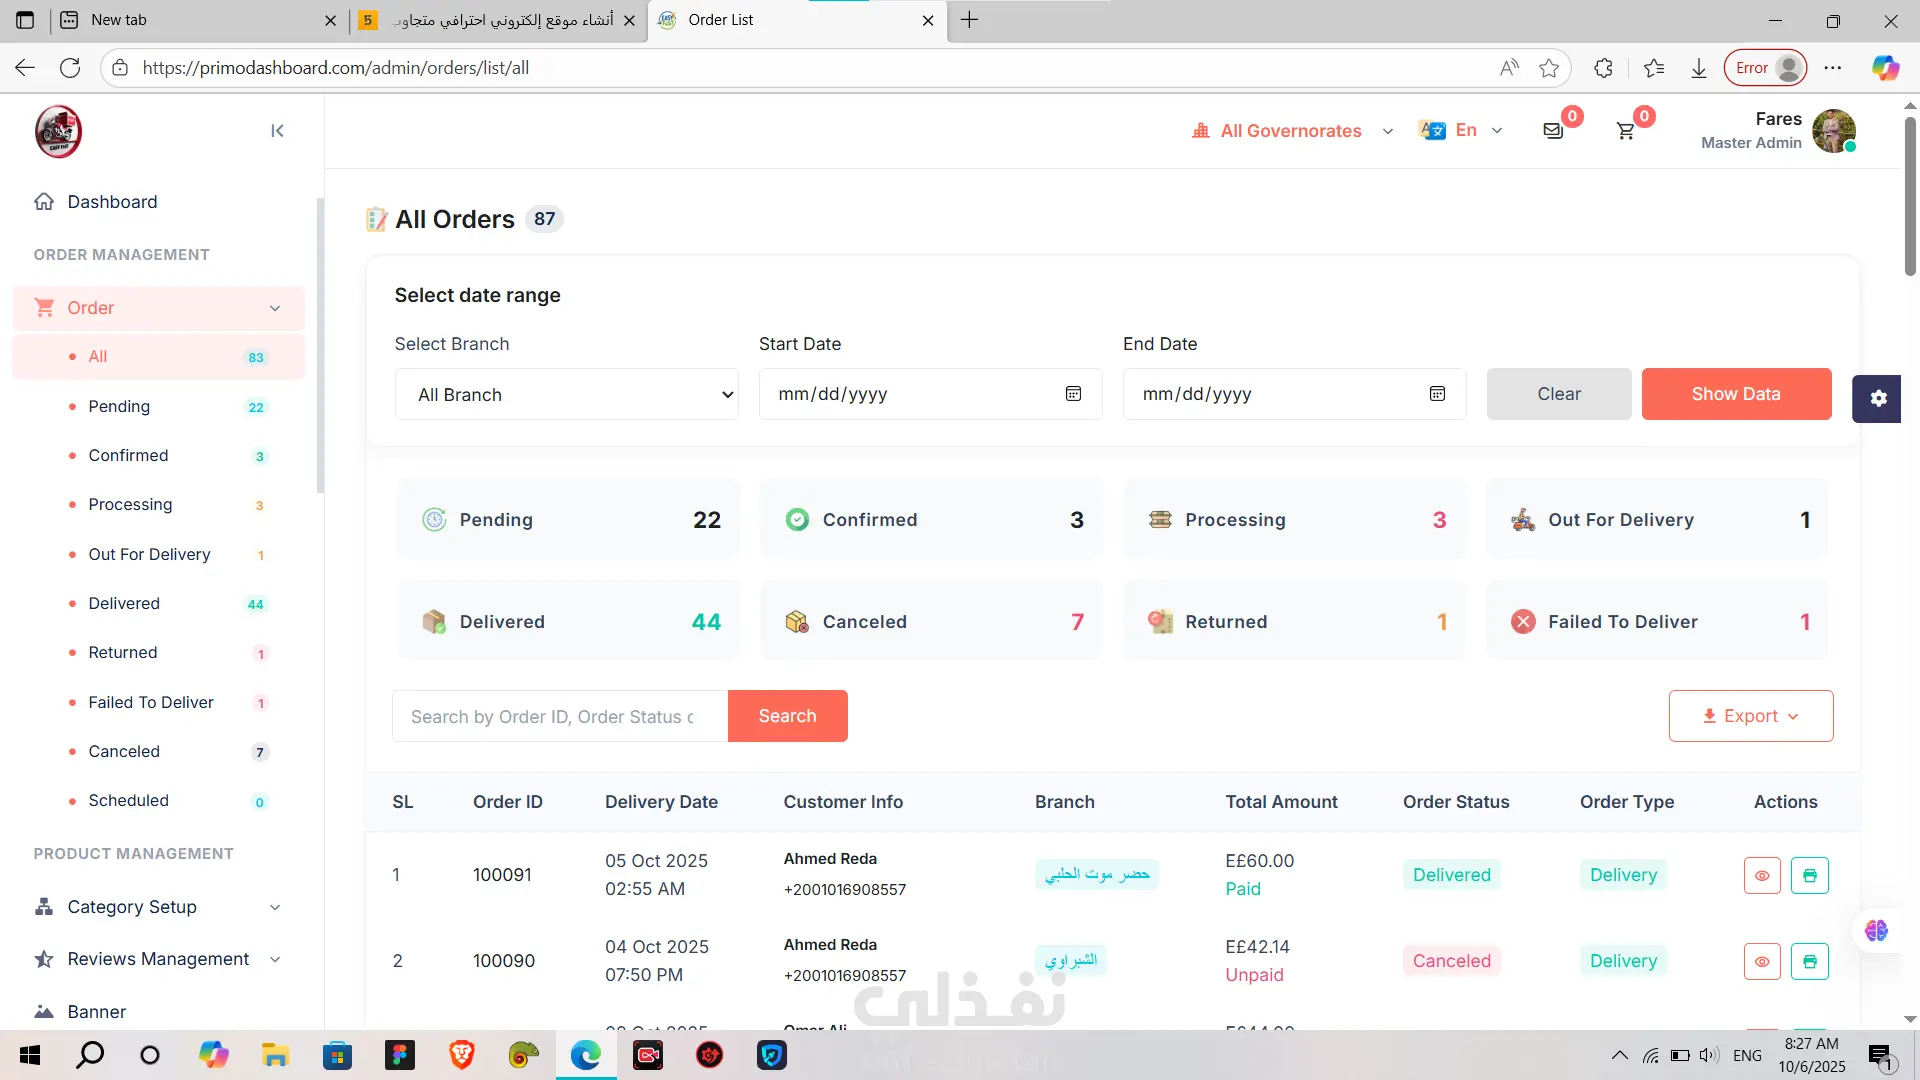Open End Date calendar picker icon
Image resolution: width=1920 pixels, height=1080 pixels.
click(x=1437, y=394)
